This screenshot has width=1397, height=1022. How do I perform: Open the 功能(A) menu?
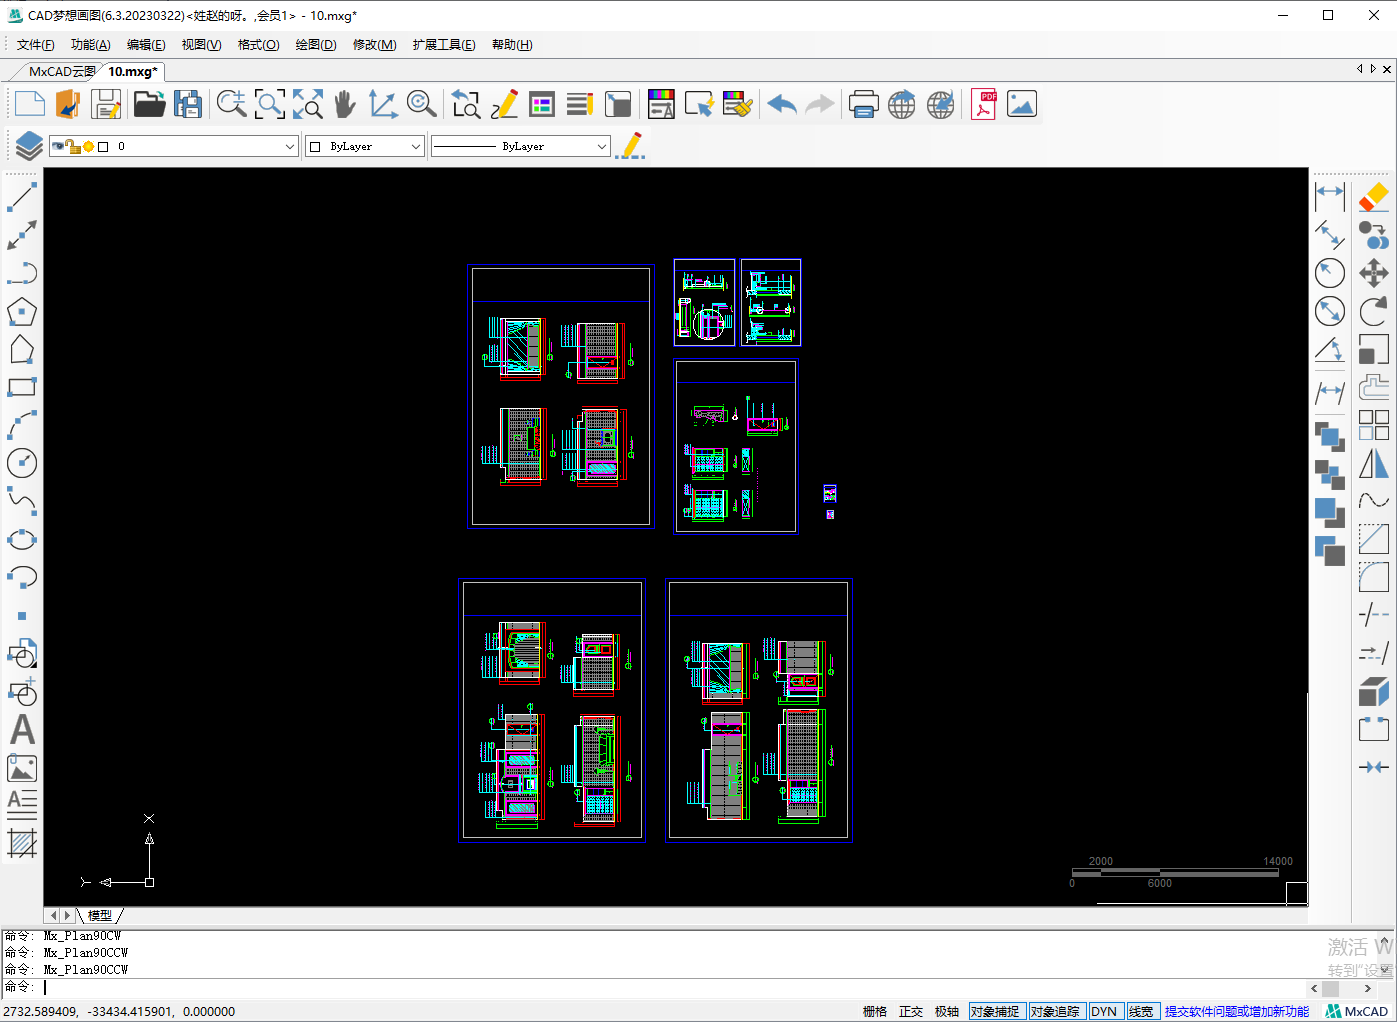click(x=91, y=44)
